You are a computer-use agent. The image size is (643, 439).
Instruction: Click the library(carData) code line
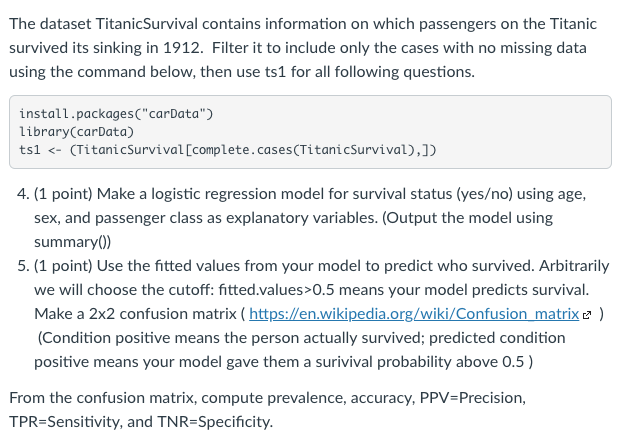pyautogui.click(x=76, y=132)
